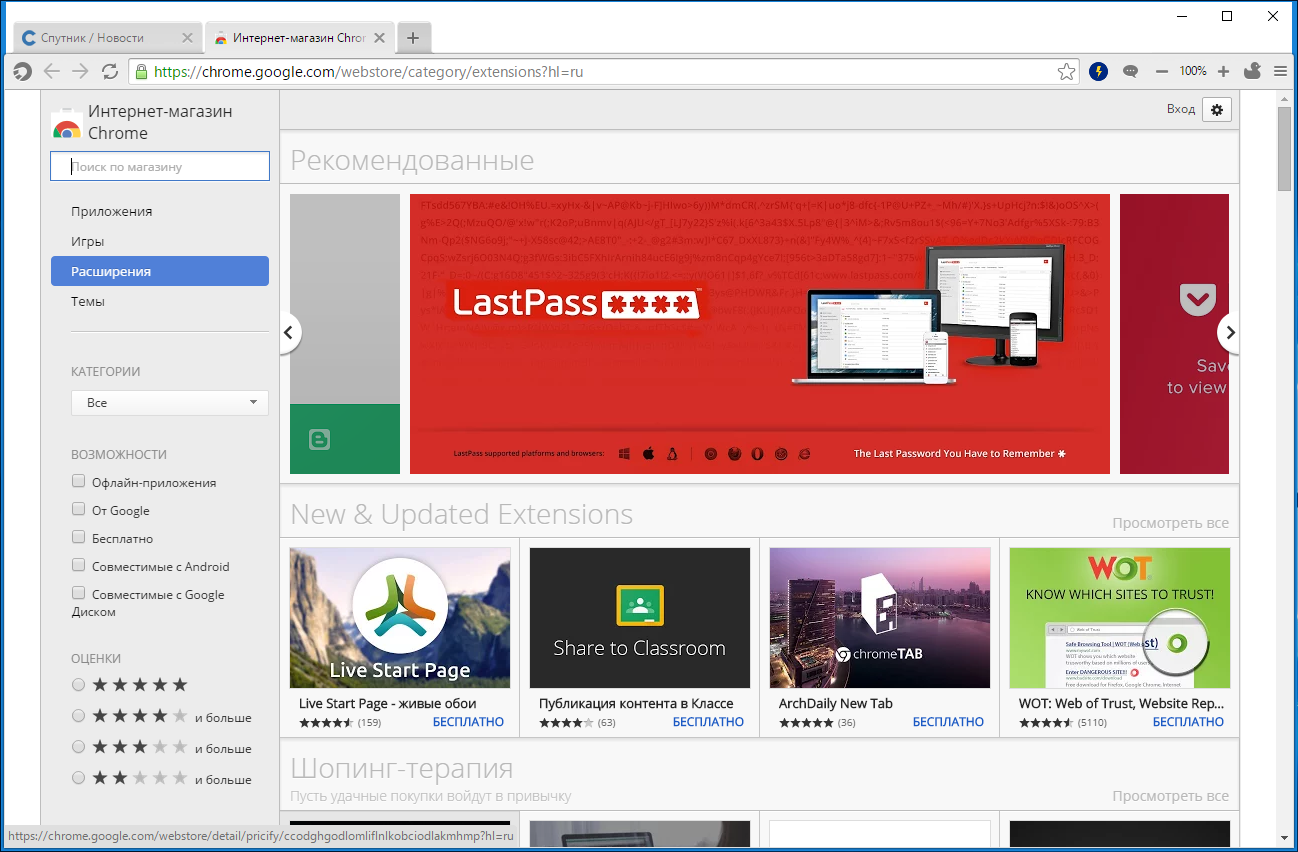Click the Вход sign-in link
The image size is (1298, 852).
pyautogui.click(x=1181, y=109)
